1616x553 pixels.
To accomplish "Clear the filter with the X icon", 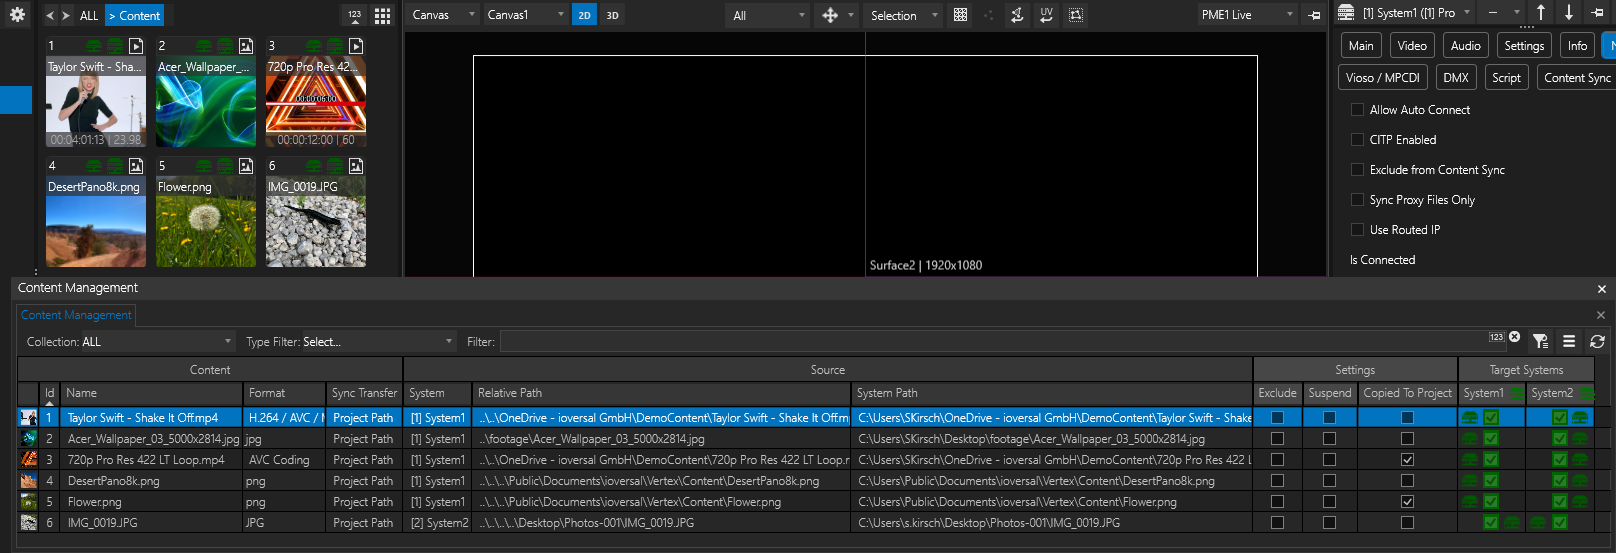I will tap(1514, 338).
